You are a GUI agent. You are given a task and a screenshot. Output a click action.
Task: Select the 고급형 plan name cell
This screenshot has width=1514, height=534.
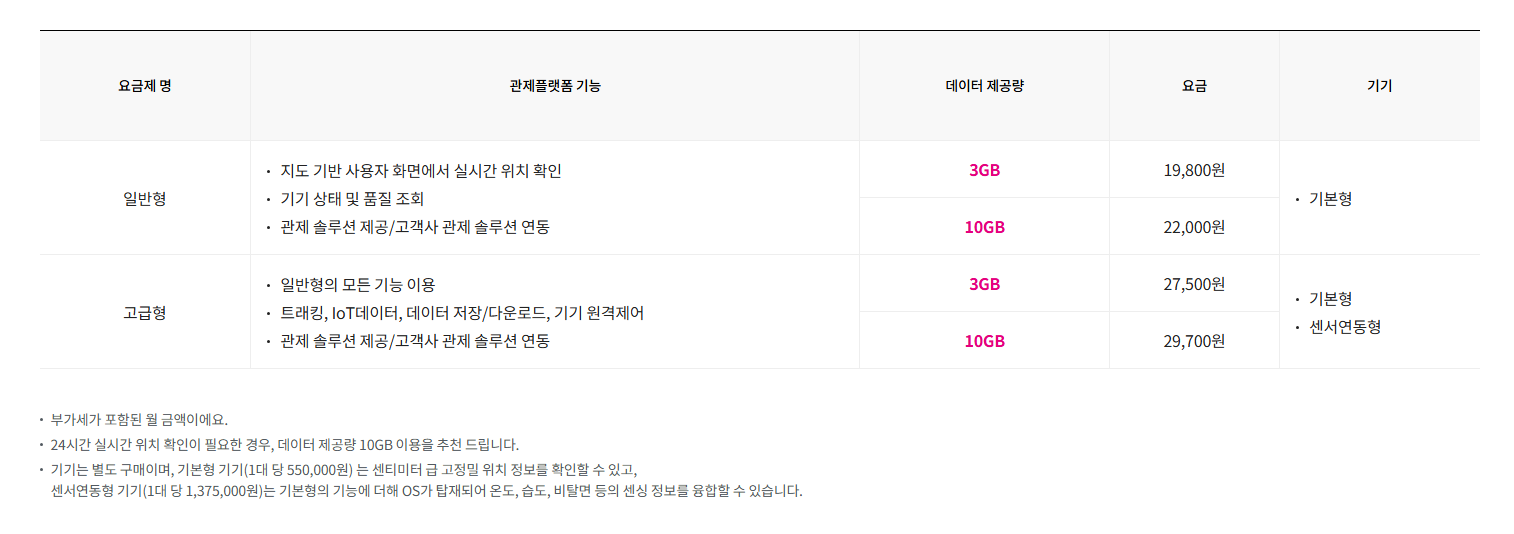click(145, 312)
